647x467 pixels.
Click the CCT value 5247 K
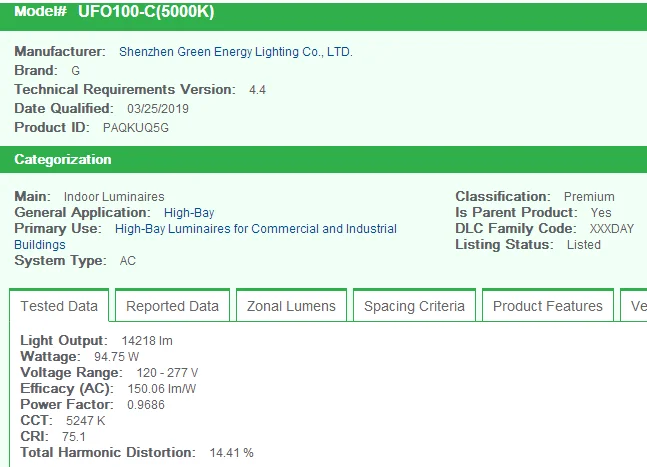pos(86,421)
